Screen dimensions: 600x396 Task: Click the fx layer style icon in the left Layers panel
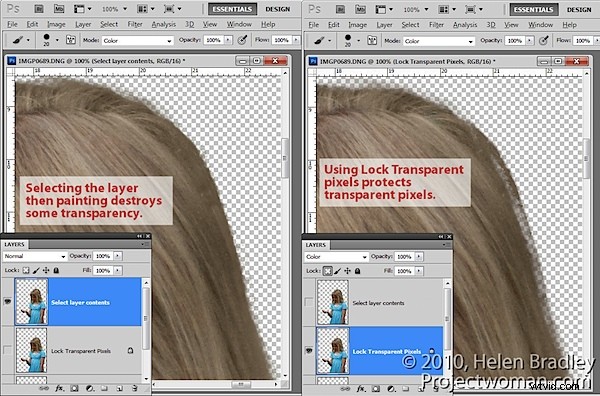[59, 388]
